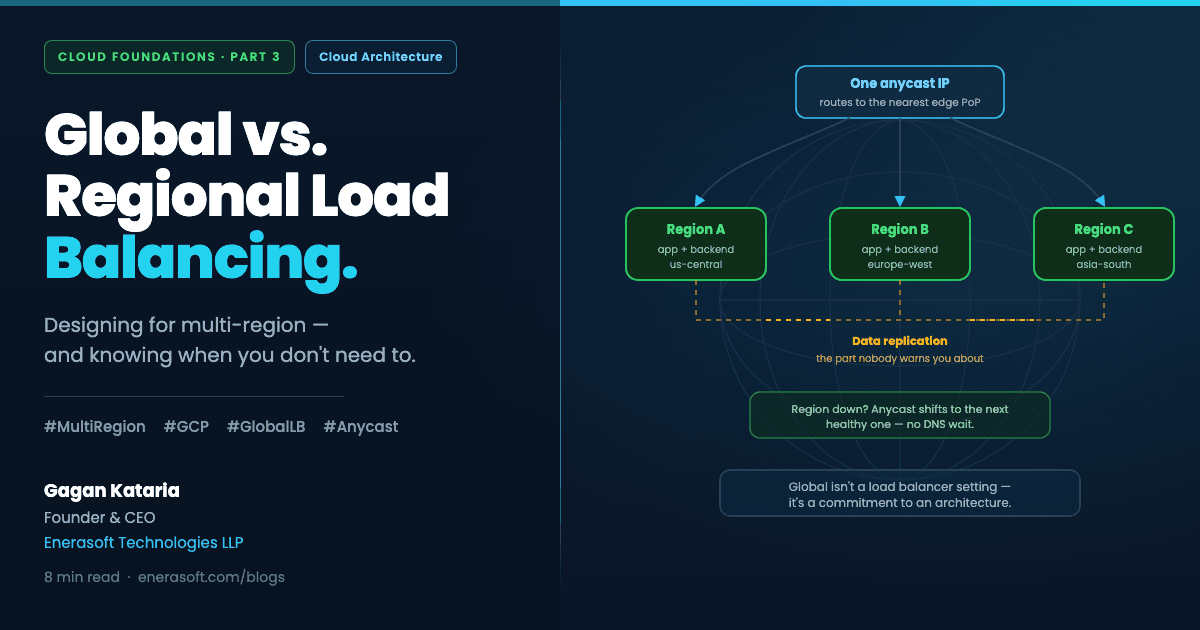This screenshot has width=1200, height=630.
Task: Click the arrowhead pointing to Region C
Action: coord(1100,201)
